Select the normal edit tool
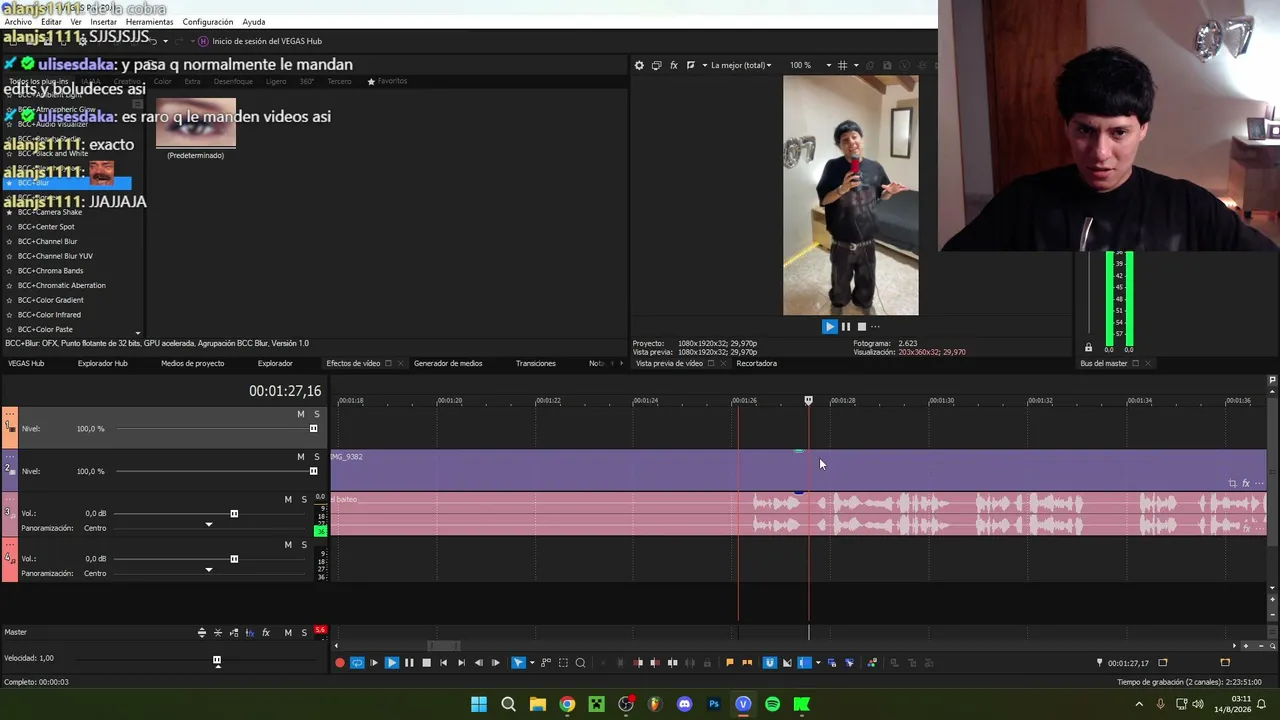 pos(518,662)
